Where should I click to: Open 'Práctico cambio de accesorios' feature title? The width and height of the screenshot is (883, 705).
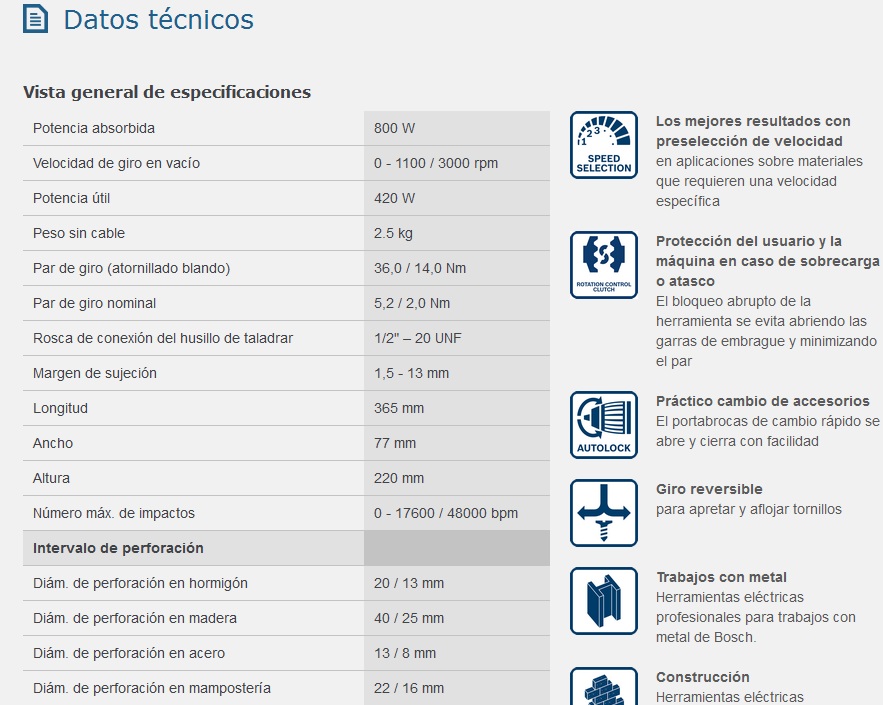point(762,401)
